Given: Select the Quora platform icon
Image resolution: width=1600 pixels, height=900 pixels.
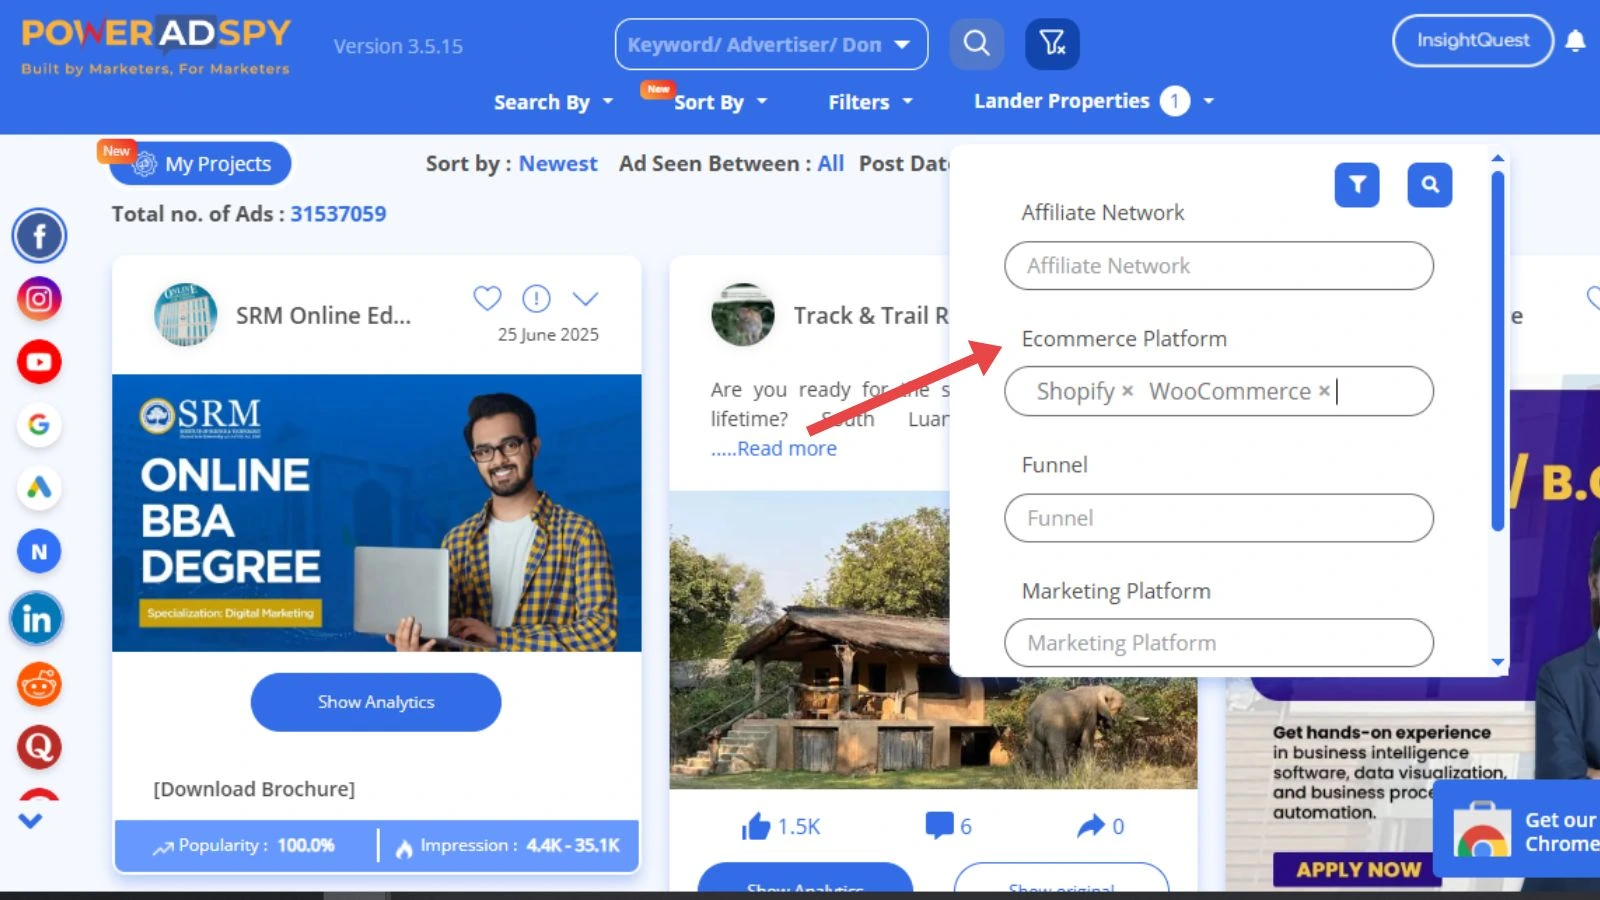Looking at the screenshot, I should pos(39,747).
